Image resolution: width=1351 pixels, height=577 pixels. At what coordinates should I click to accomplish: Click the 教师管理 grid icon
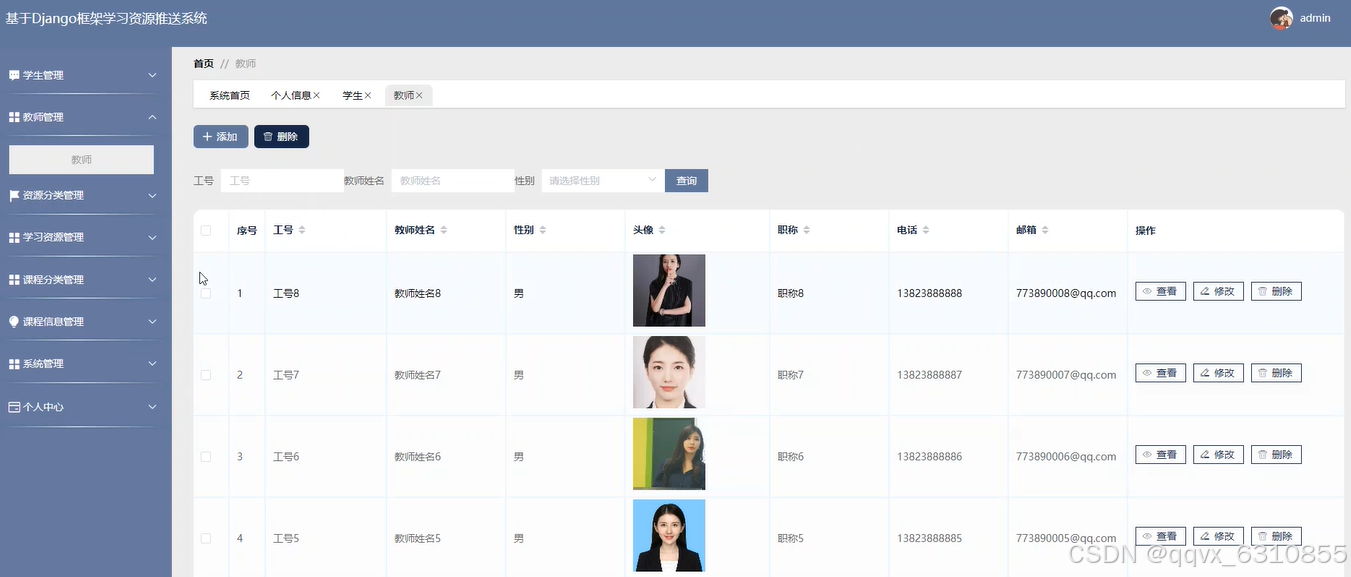(x=14, y=117)
